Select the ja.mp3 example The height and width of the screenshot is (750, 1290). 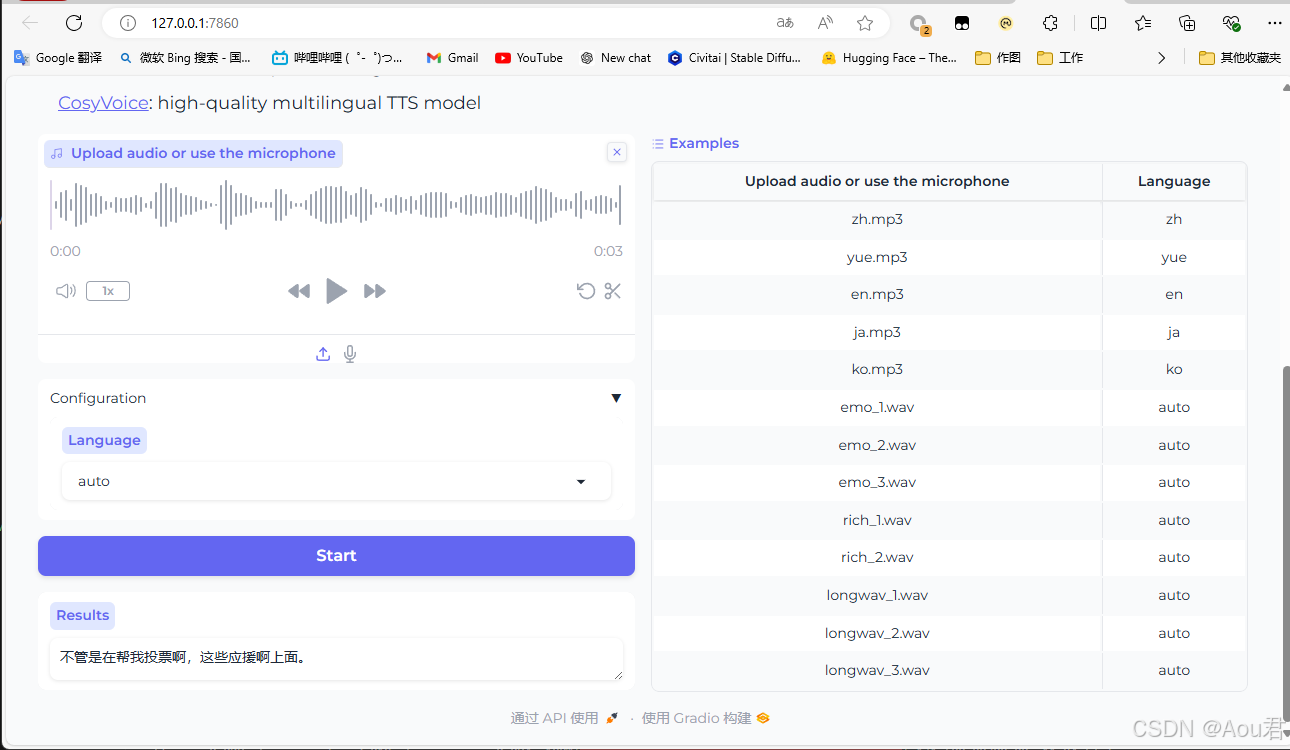point(877,332)
